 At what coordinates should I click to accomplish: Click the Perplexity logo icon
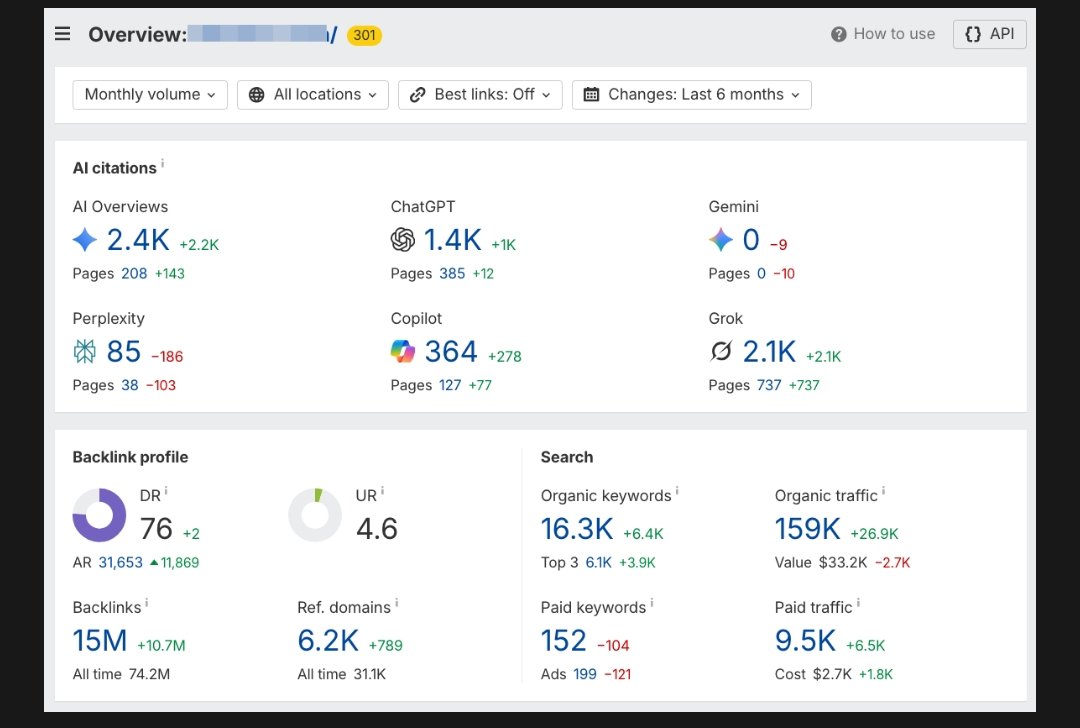coord(85,351)
